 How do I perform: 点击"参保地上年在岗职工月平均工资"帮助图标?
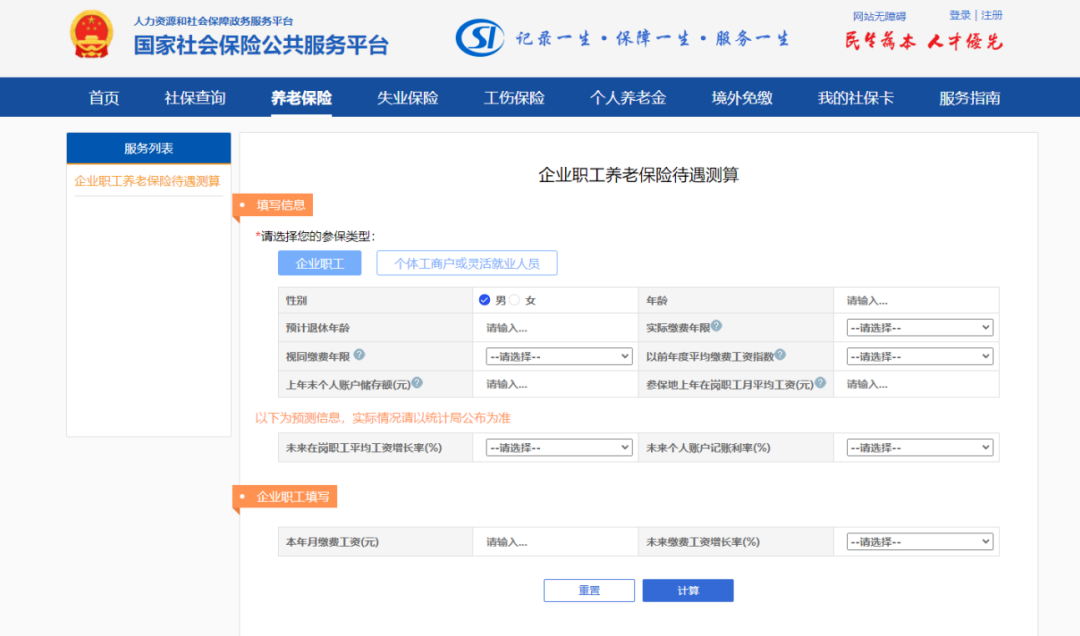click(820, 383)
